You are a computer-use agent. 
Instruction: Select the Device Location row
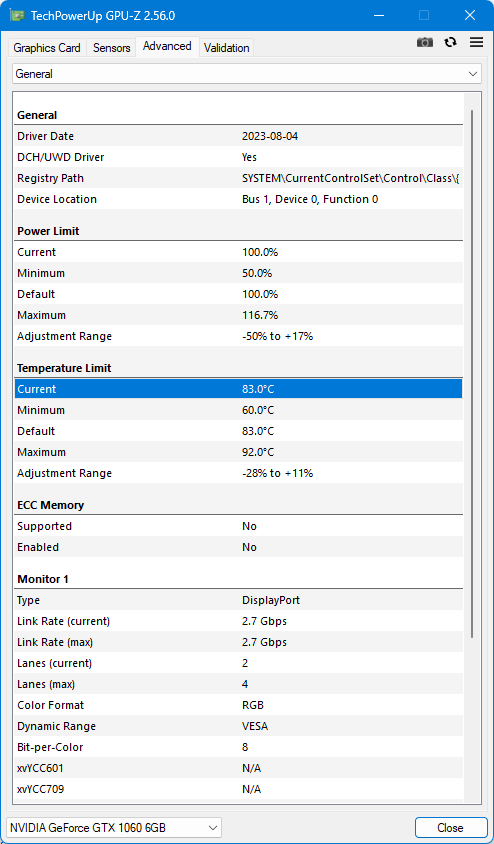tap(238, 199)
